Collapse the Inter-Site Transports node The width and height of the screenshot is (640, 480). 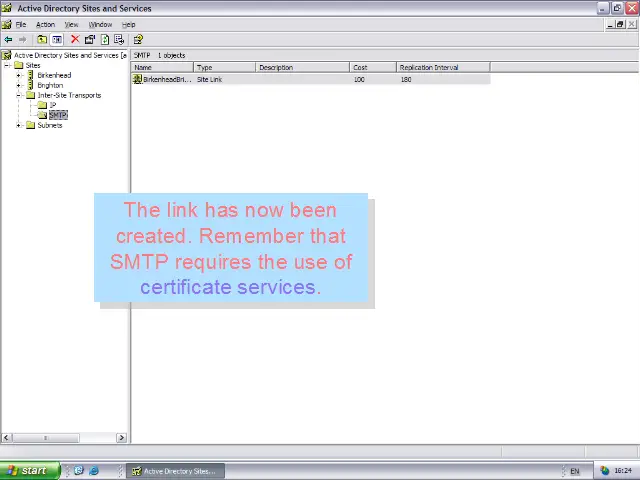tap(18, 95)
